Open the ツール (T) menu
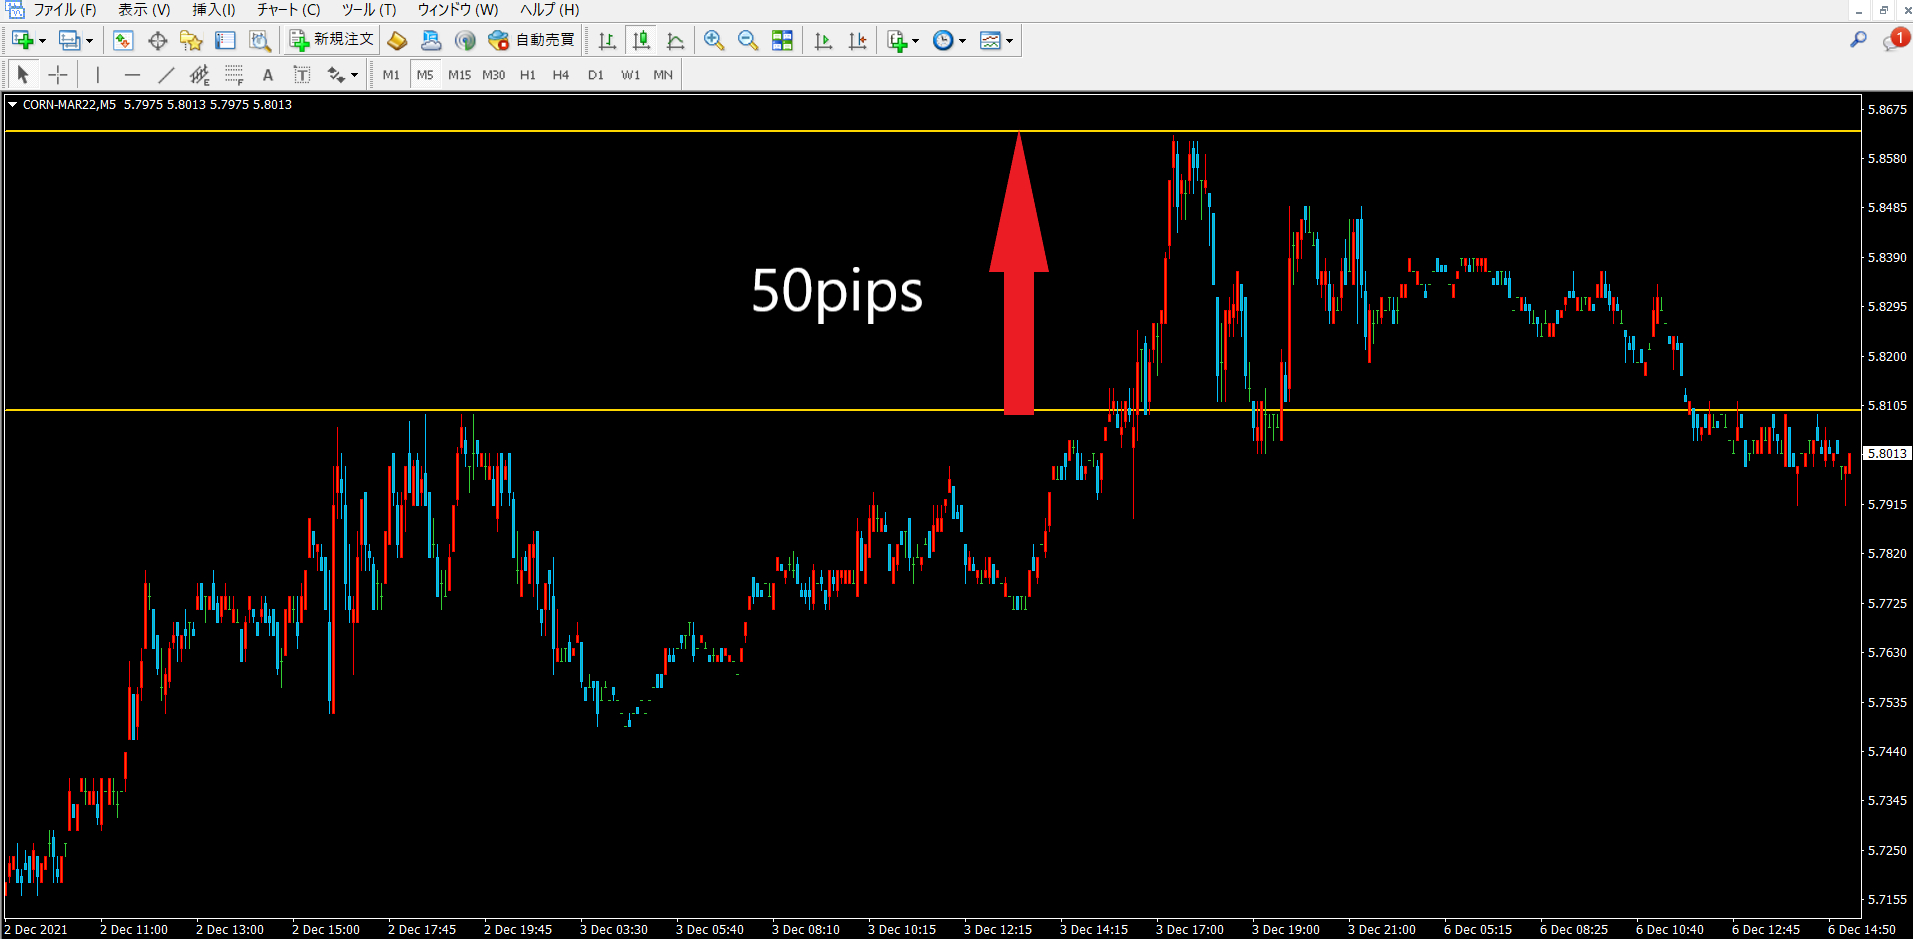 click(369, 10)
